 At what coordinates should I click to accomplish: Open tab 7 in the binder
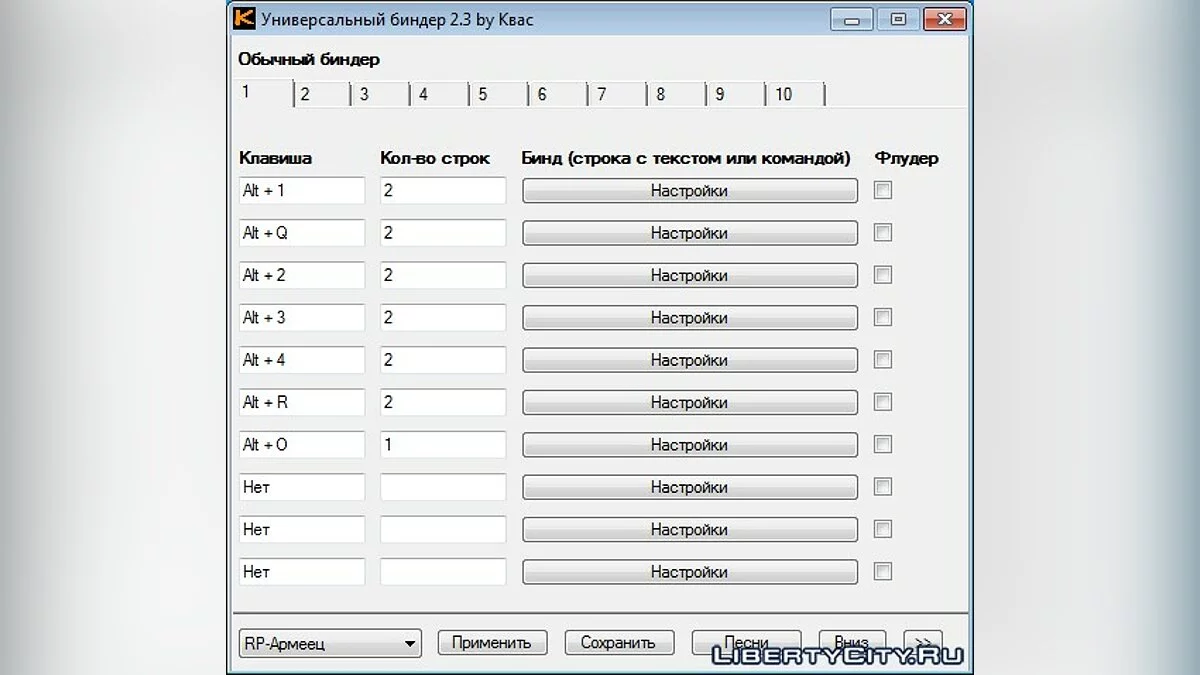[x=602, y=94]
